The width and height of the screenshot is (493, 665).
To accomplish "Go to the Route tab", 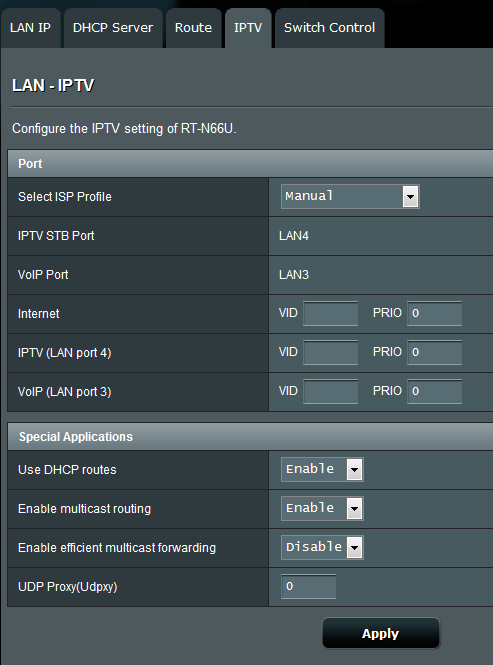I will pyautogui.click(x=193, y=28).
